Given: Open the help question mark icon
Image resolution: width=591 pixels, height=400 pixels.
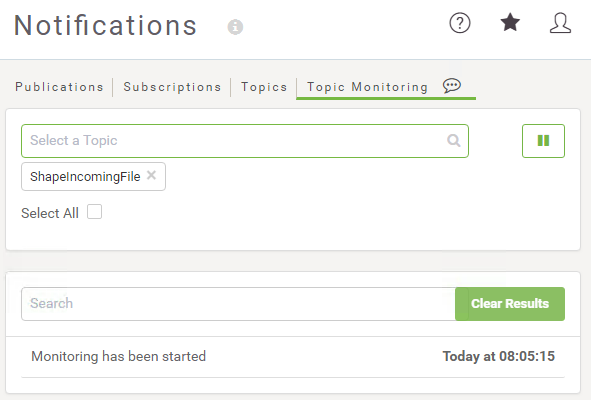Looking at the screenshot, I should (x=459, y=23).
